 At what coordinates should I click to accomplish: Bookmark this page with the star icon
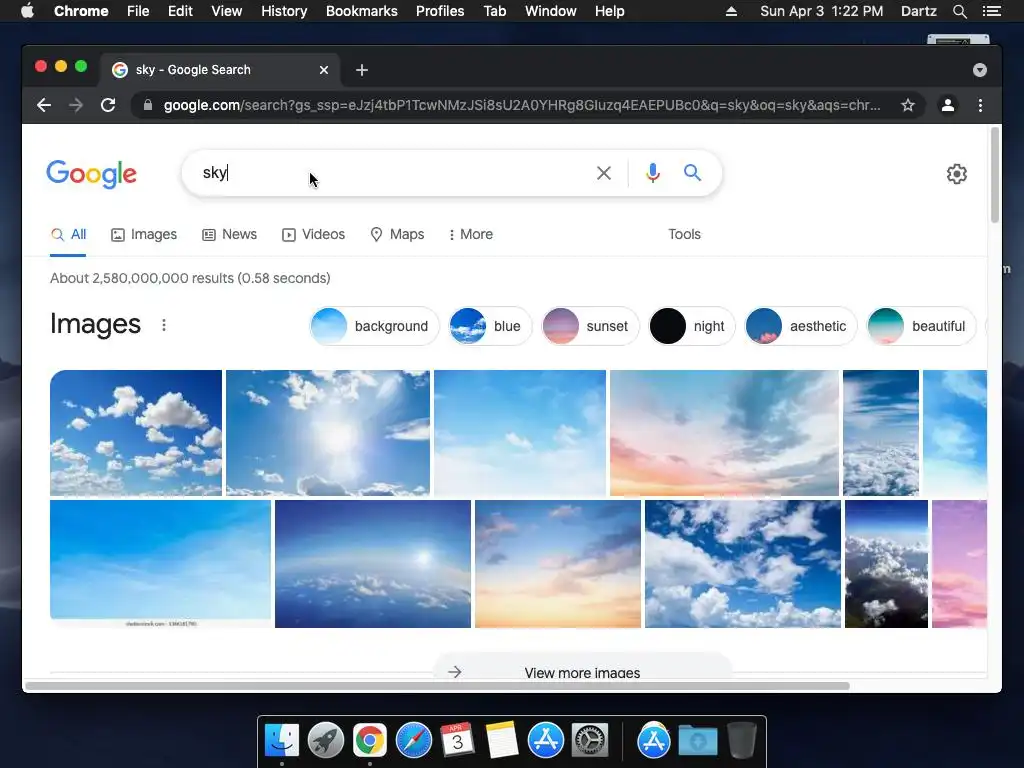(908, 105)
